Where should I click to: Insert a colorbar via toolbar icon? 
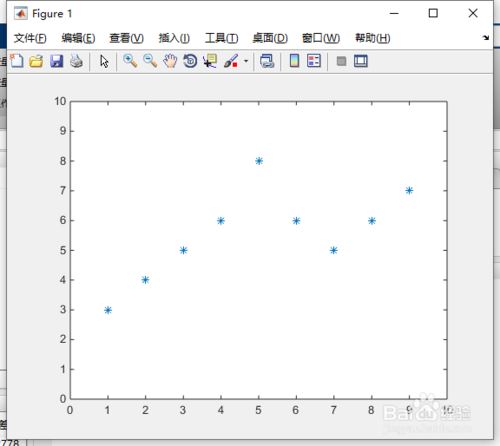click(x=294, y=61)
